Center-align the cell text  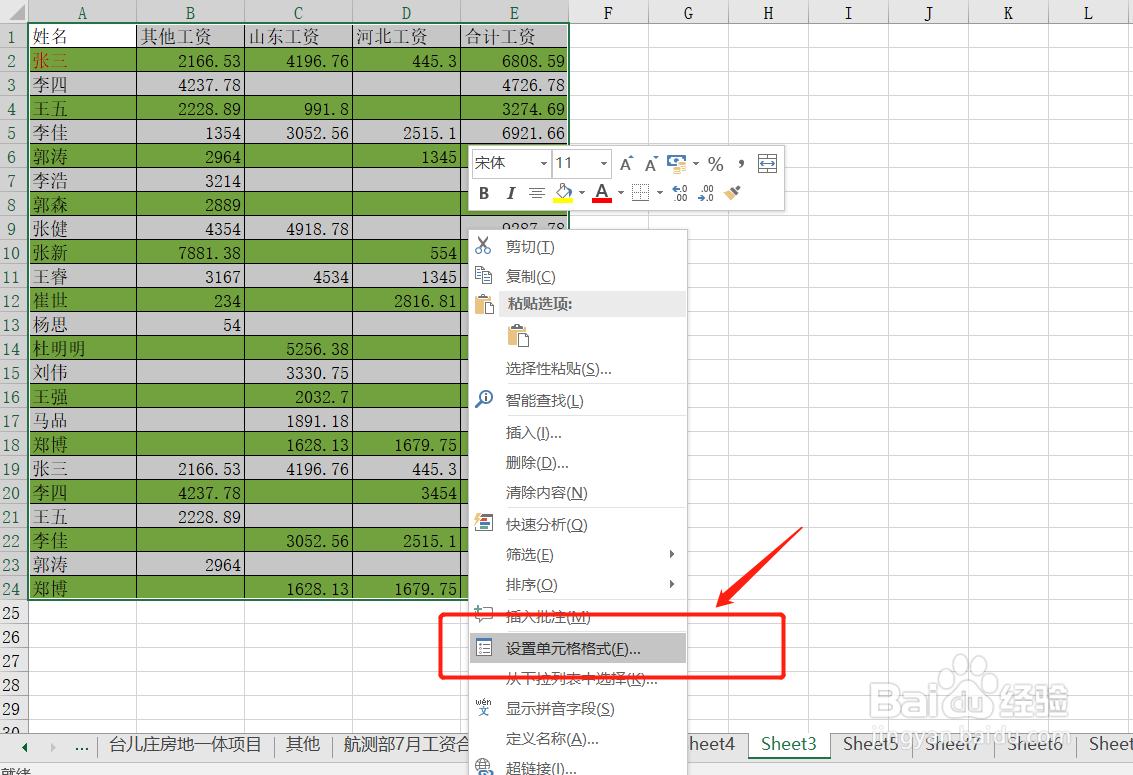[x=536, y=193]
